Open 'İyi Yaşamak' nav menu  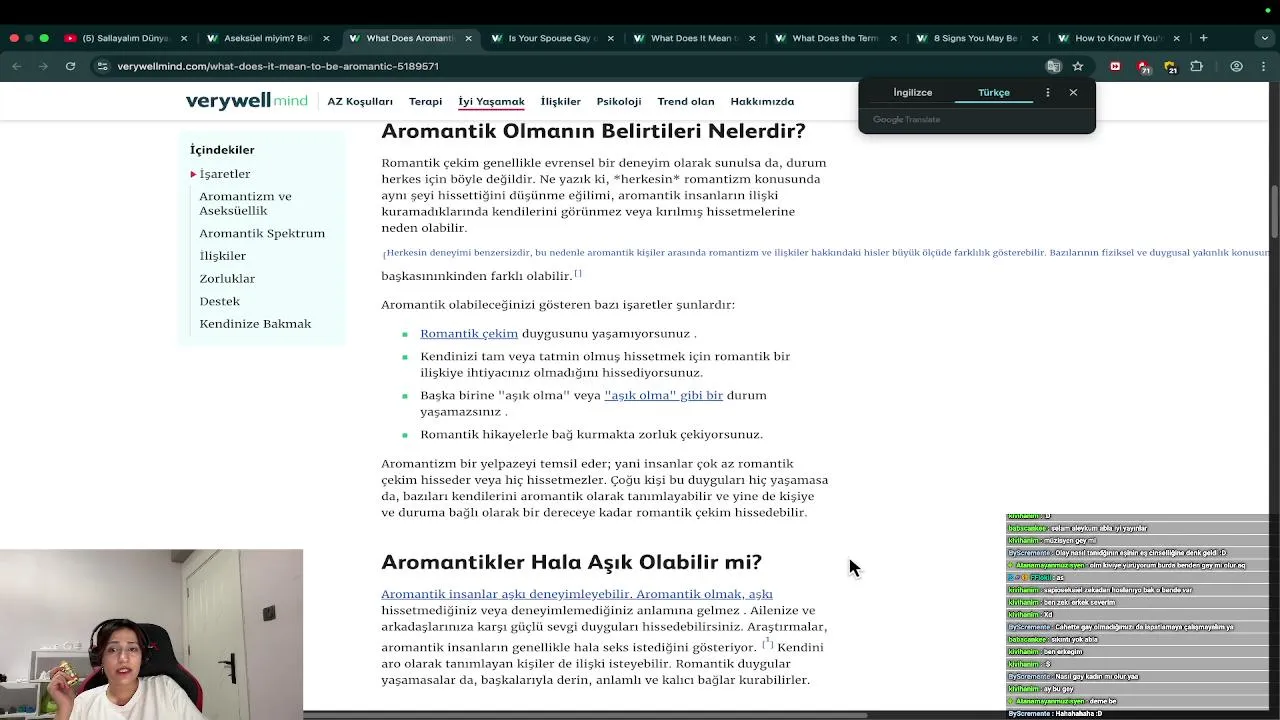coord(491,102)
